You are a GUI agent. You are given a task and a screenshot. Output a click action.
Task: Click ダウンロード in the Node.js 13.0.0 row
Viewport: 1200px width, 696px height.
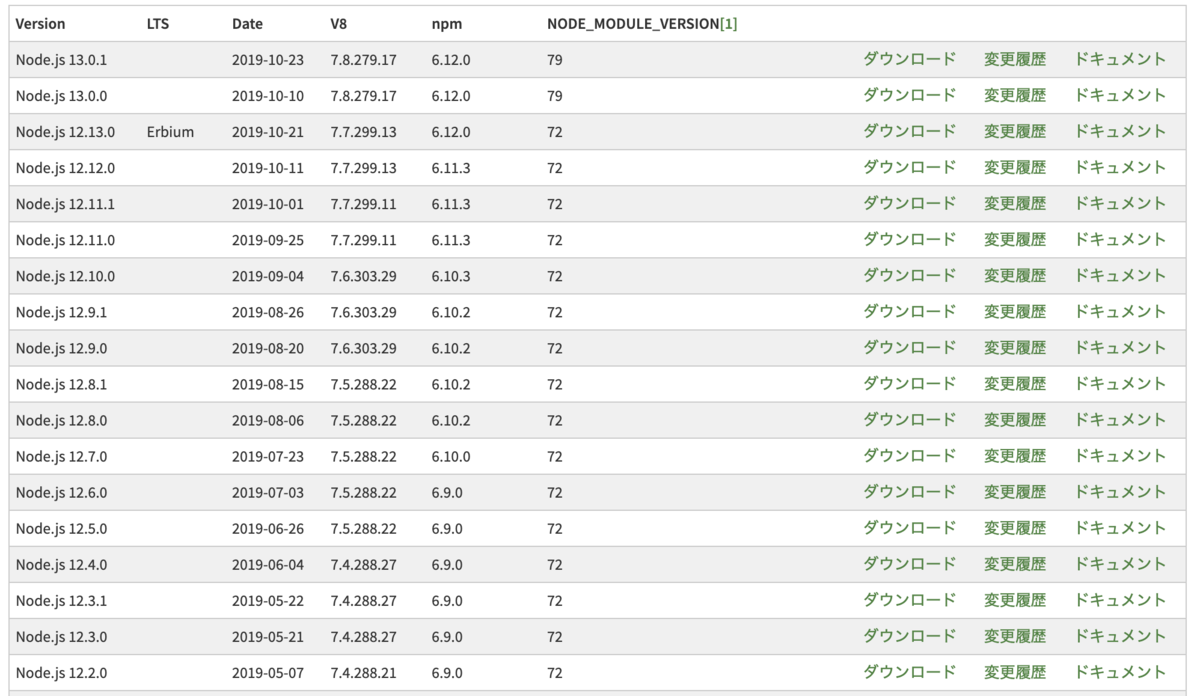point(910,95)
